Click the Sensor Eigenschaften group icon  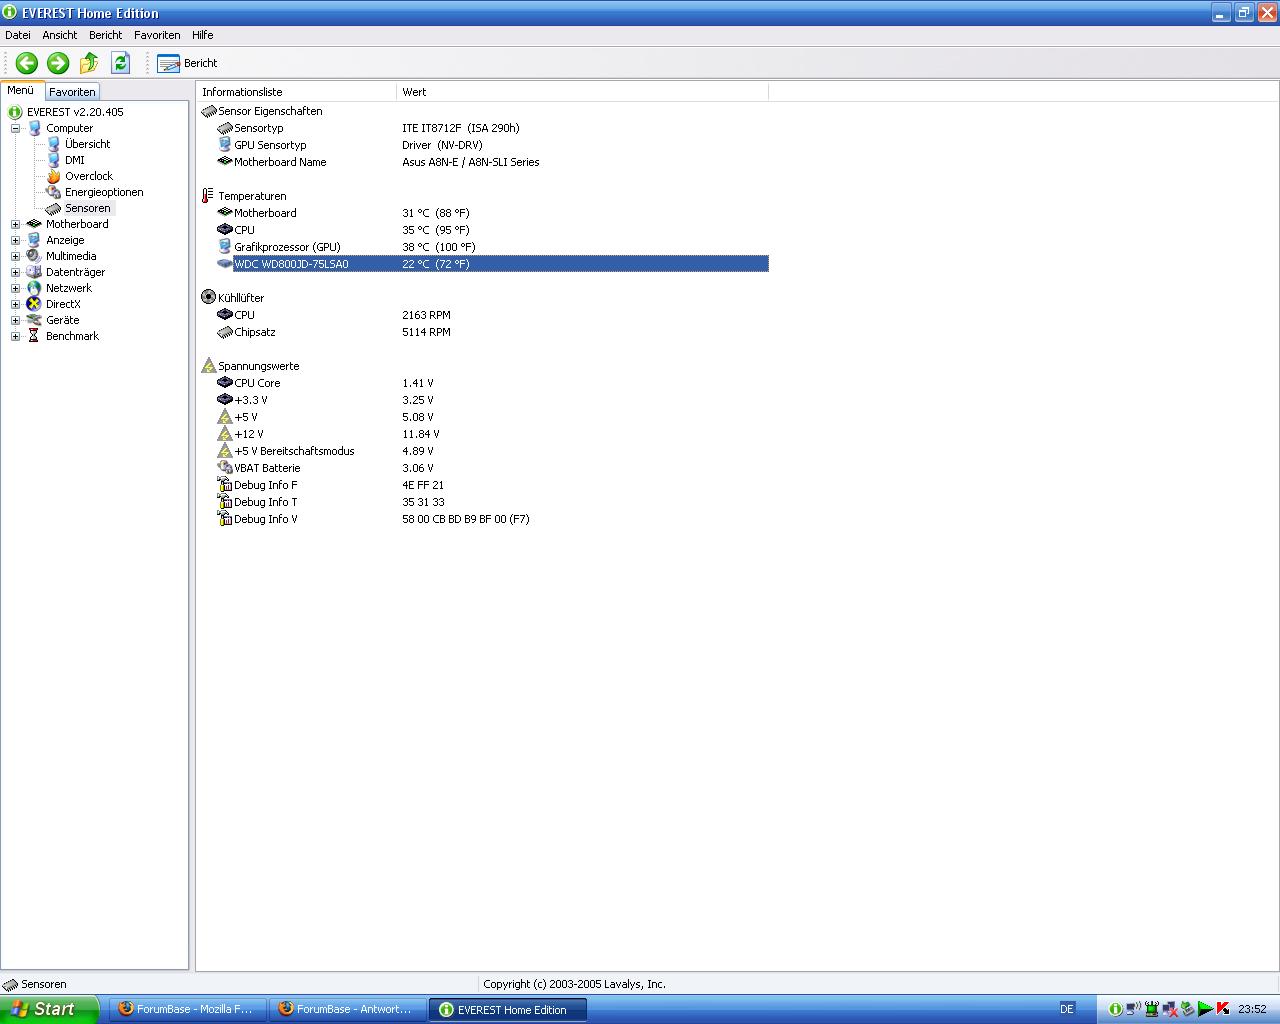tap(208, 111)
